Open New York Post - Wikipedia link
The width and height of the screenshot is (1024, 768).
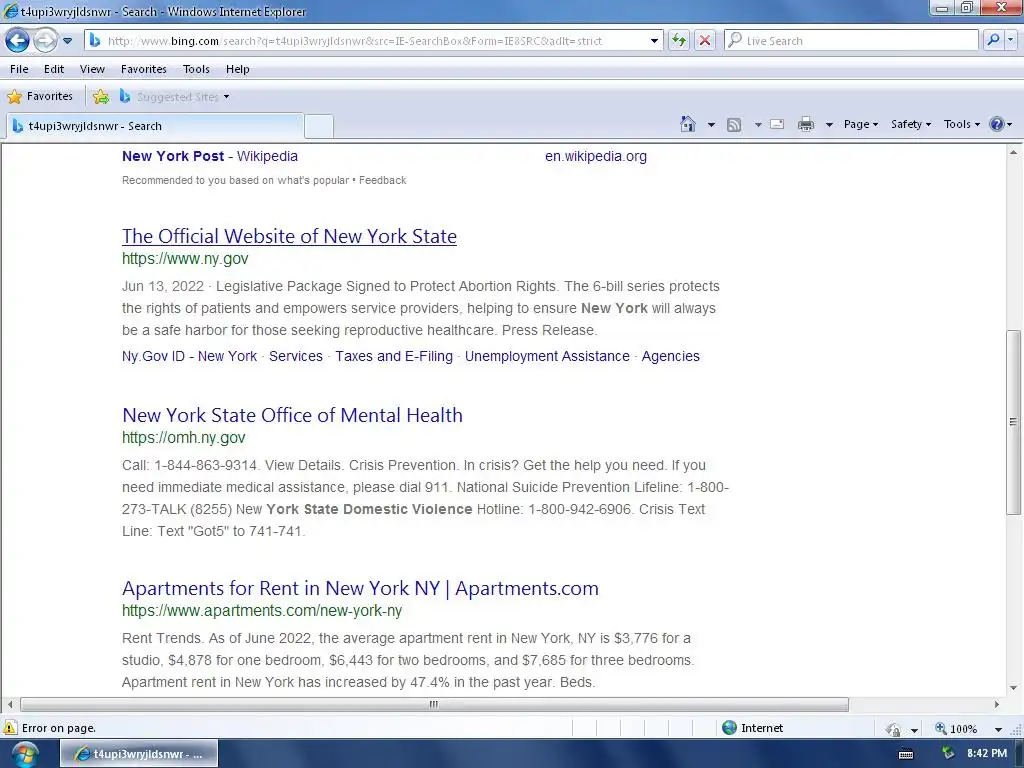coord(210,156)
